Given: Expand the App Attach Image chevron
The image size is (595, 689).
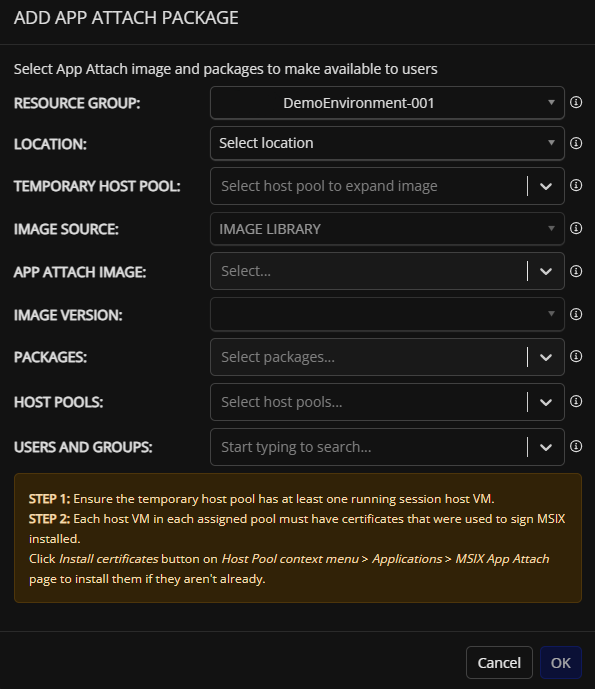Looking at the screenshot, I should (x=546, y=272).
